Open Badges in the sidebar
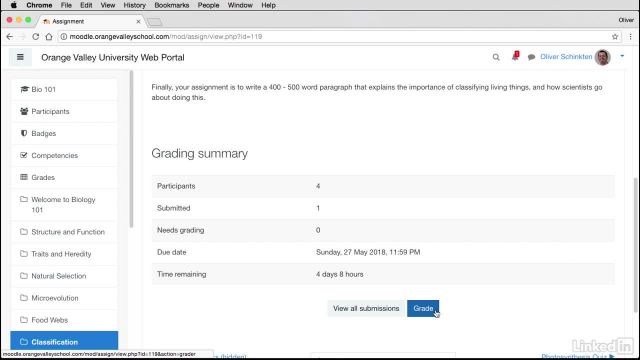The image size is (640, 360). pos(64,133)
